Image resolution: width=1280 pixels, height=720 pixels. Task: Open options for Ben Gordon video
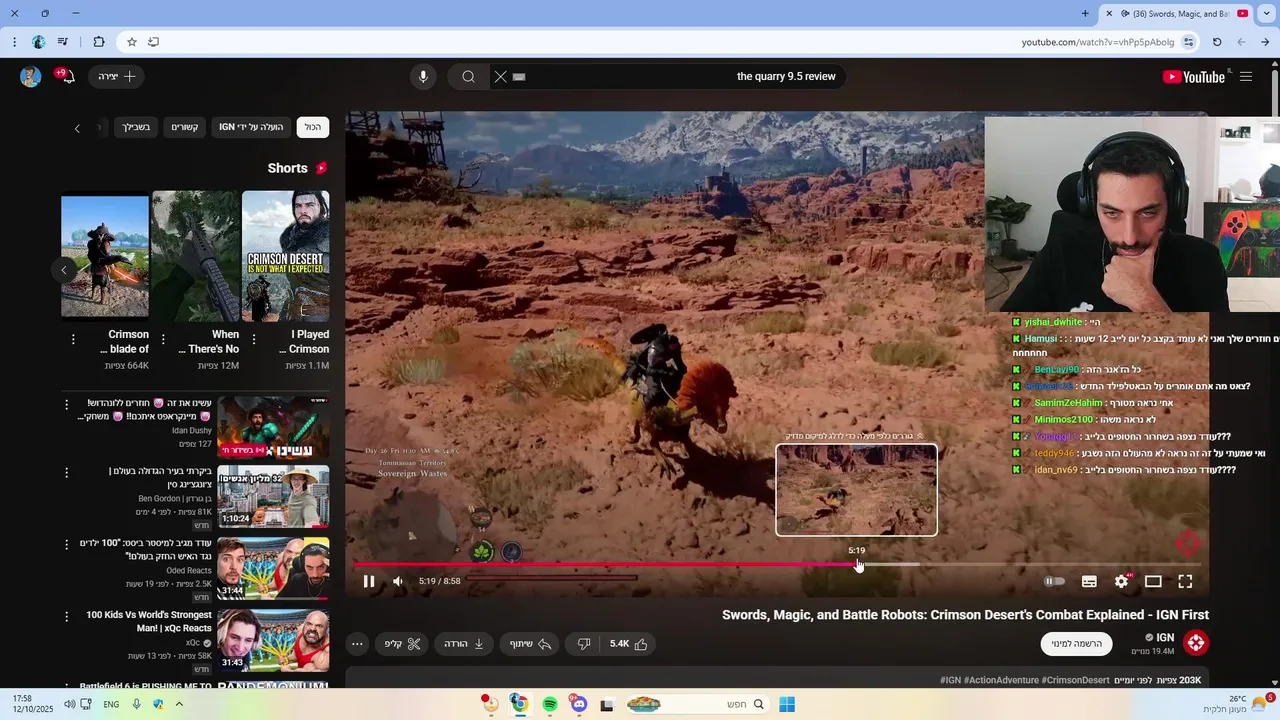click(67, 472)
